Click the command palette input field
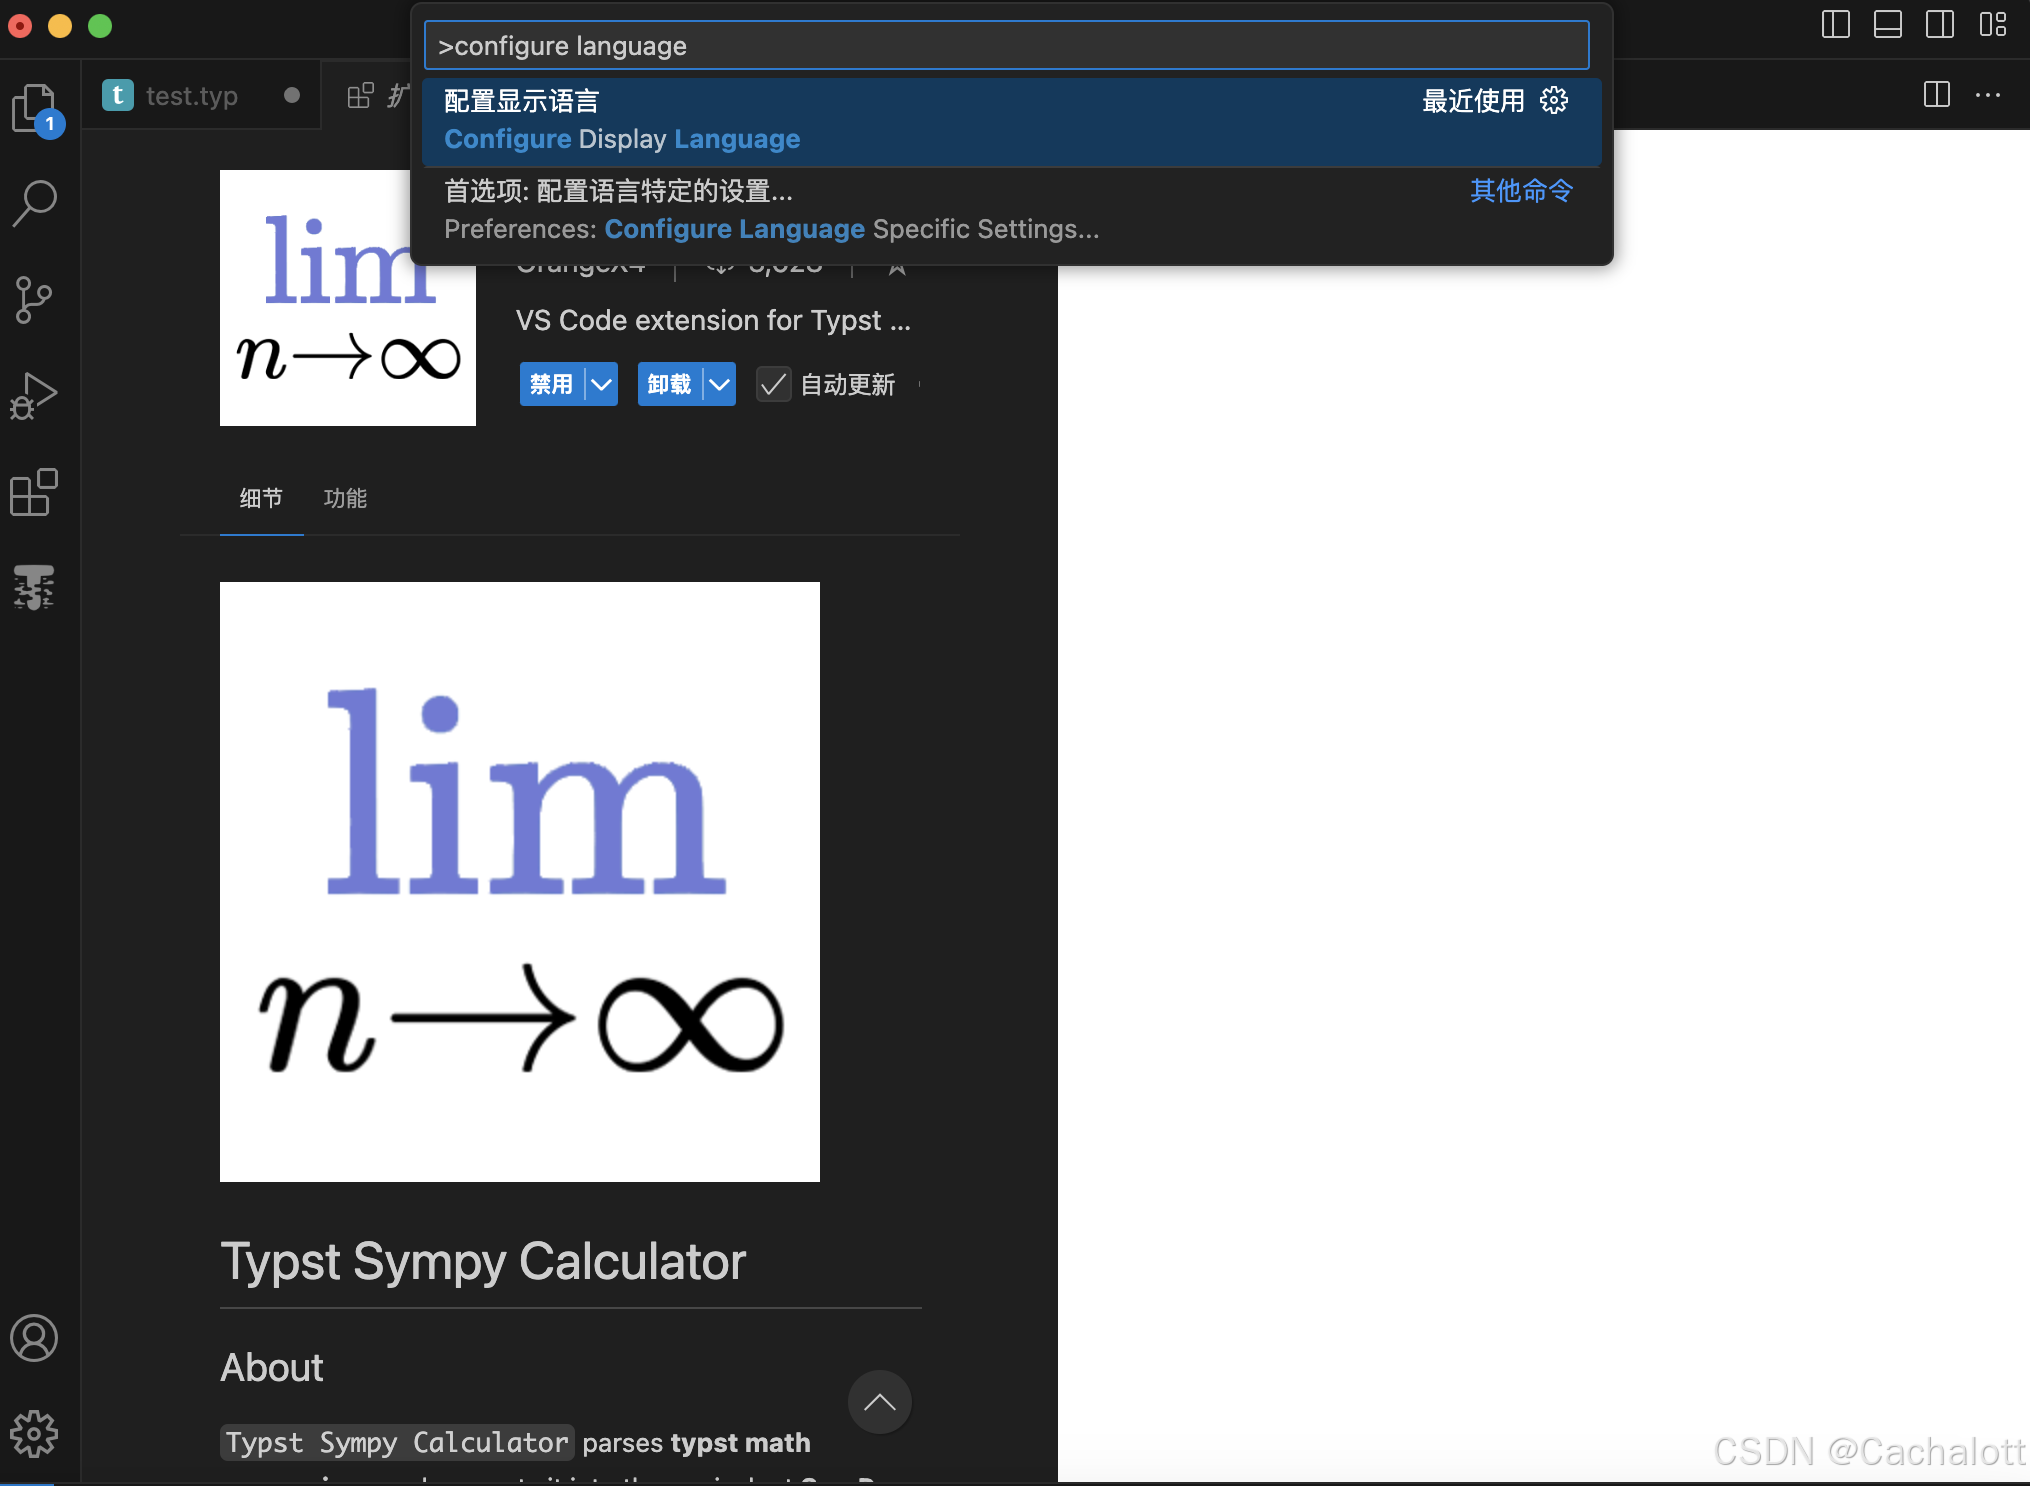2030x1486 pixels. point(1006,46)
